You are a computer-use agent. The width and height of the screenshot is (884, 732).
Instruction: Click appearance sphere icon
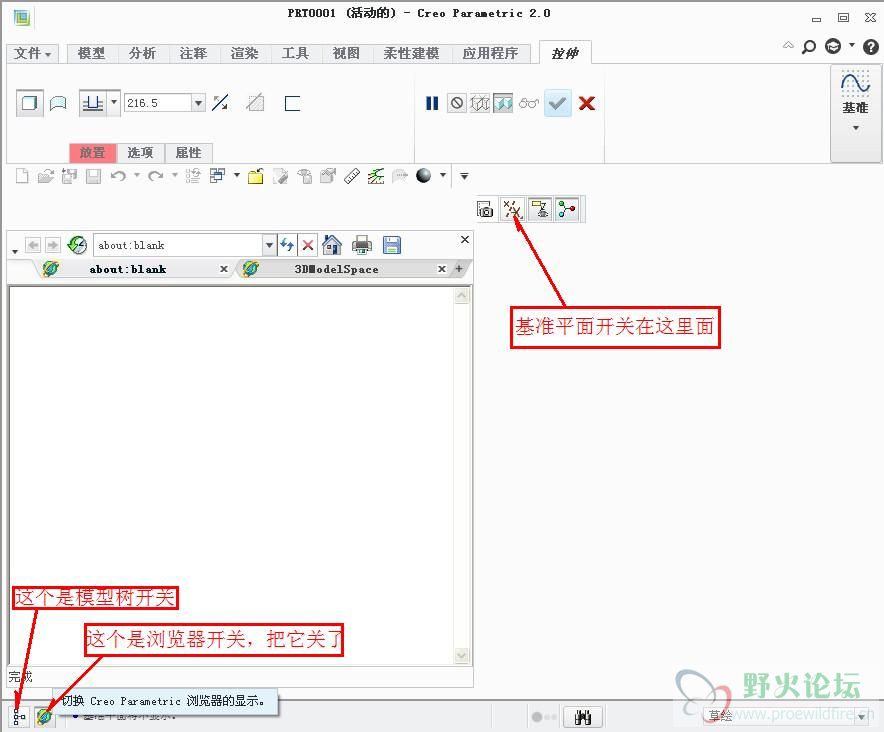coord(423,176)
